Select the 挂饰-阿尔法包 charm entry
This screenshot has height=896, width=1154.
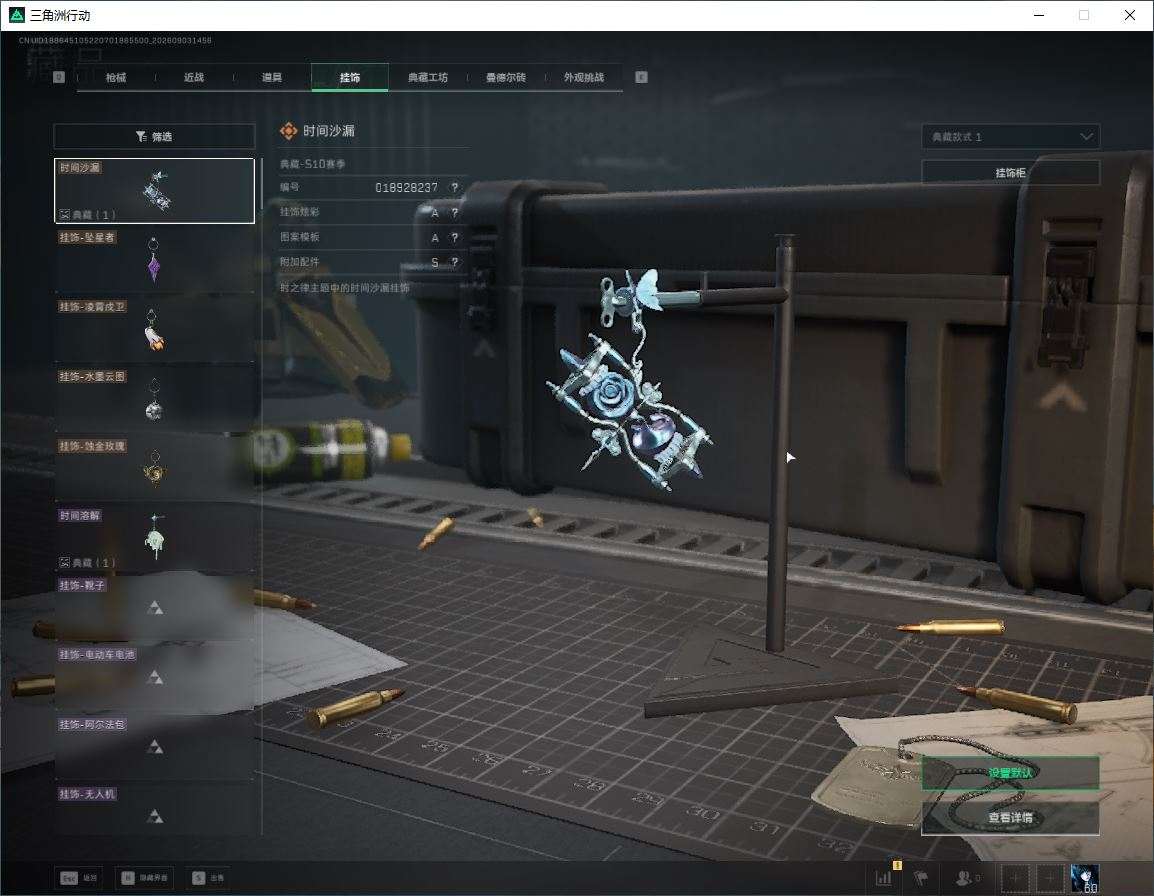[x=155, y=747]
